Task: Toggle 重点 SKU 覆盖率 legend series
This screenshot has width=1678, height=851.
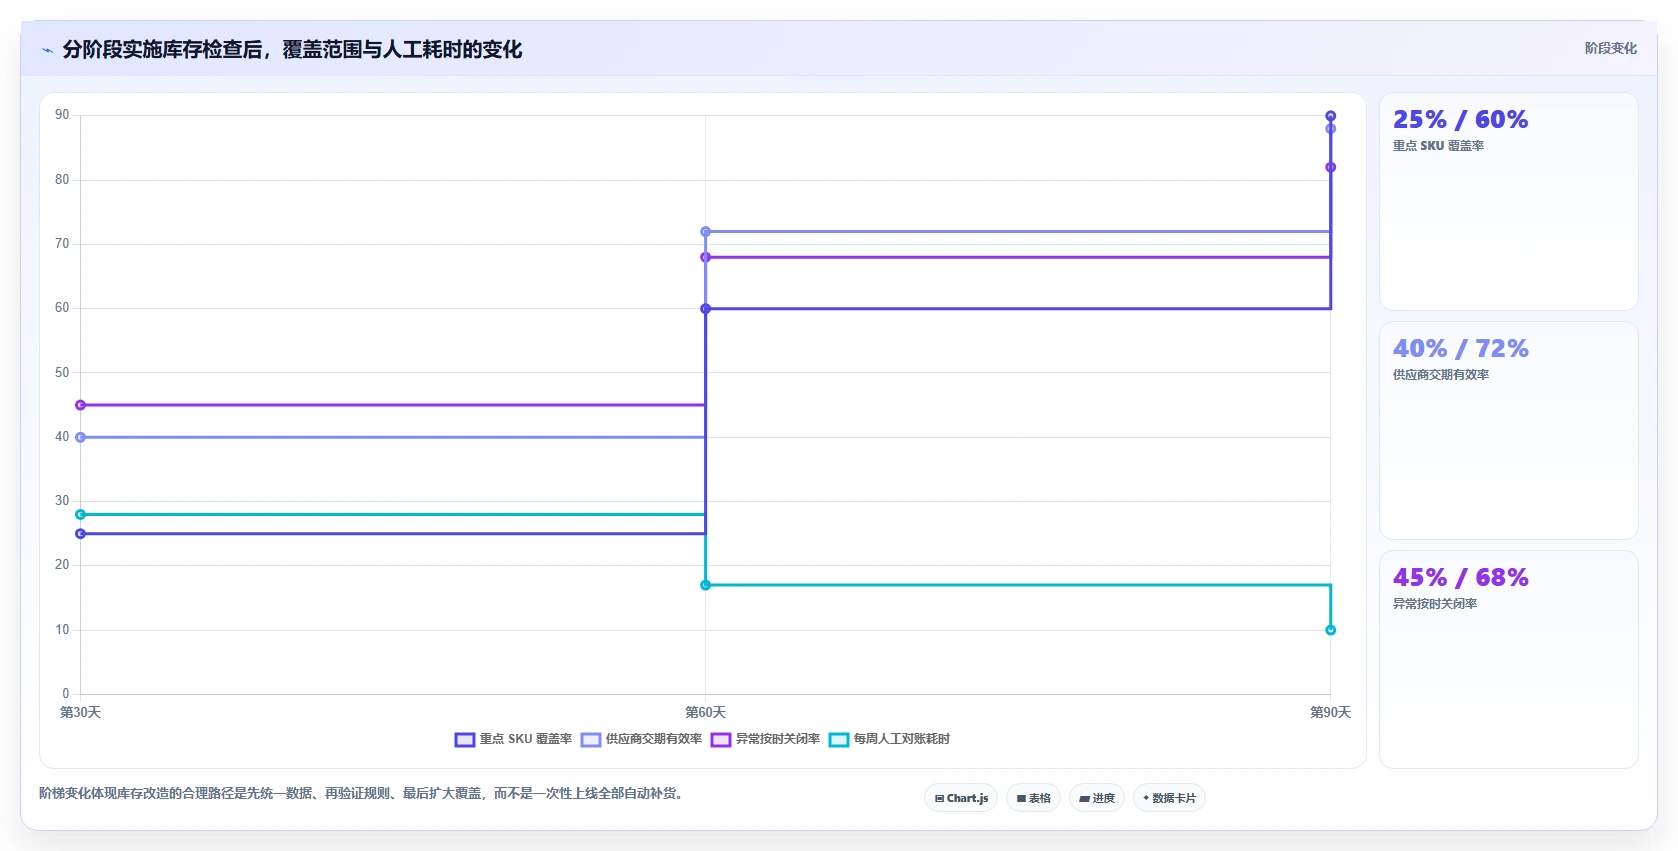Action: [513, 739]
